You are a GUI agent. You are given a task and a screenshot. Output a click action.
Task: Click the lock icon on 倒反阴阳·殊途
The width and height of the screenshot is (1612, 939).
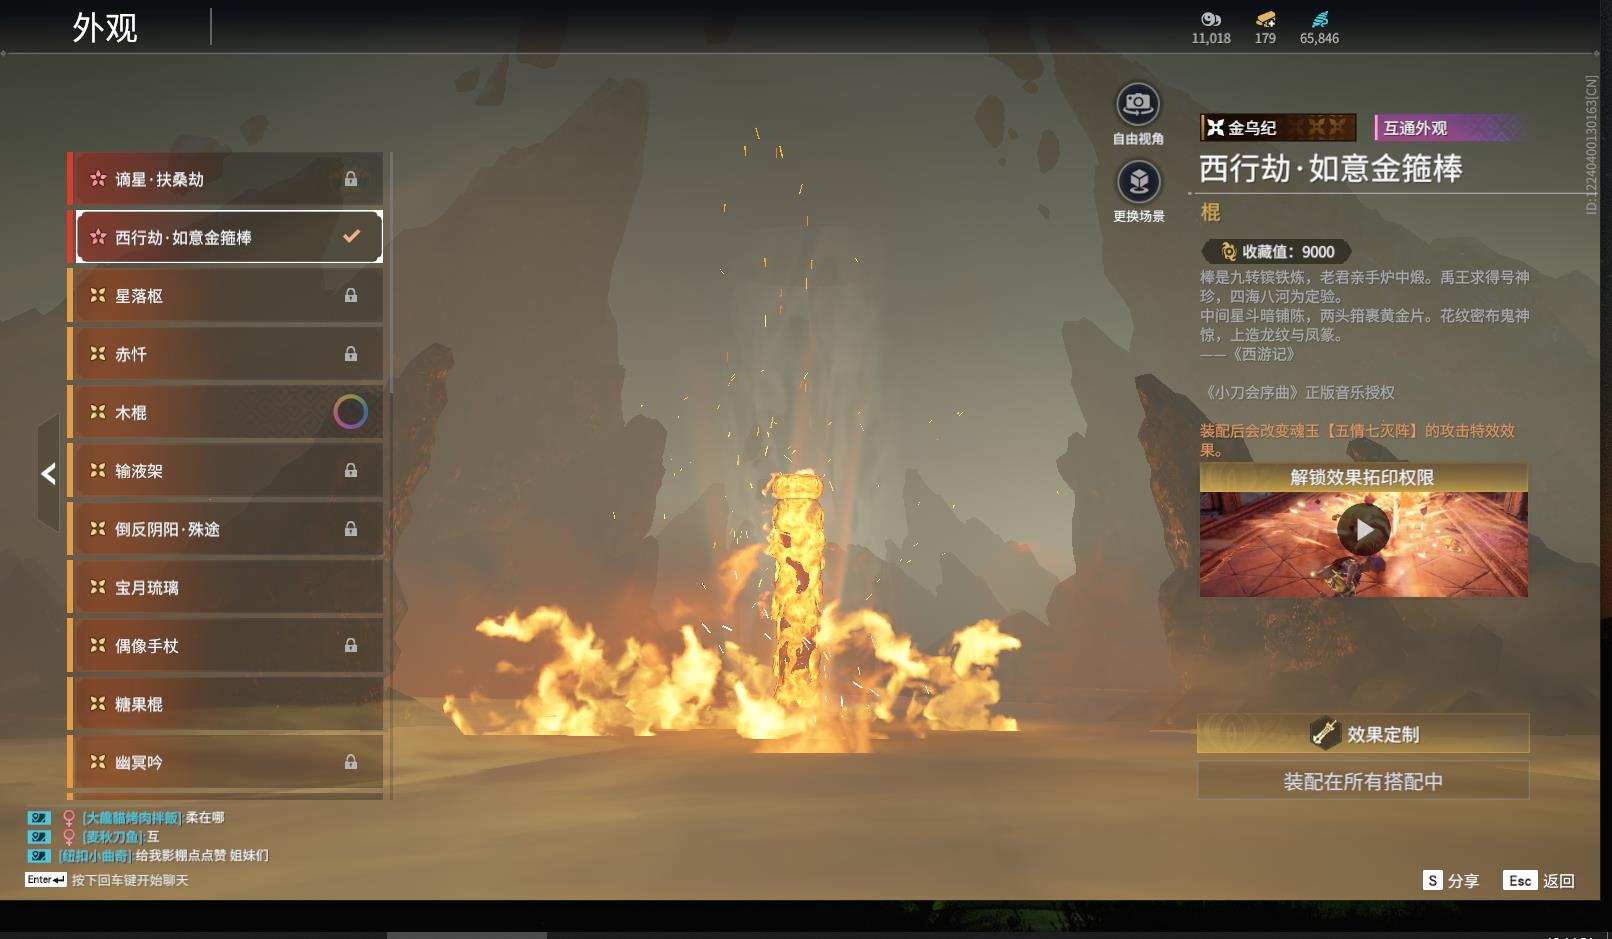(351, 529)
